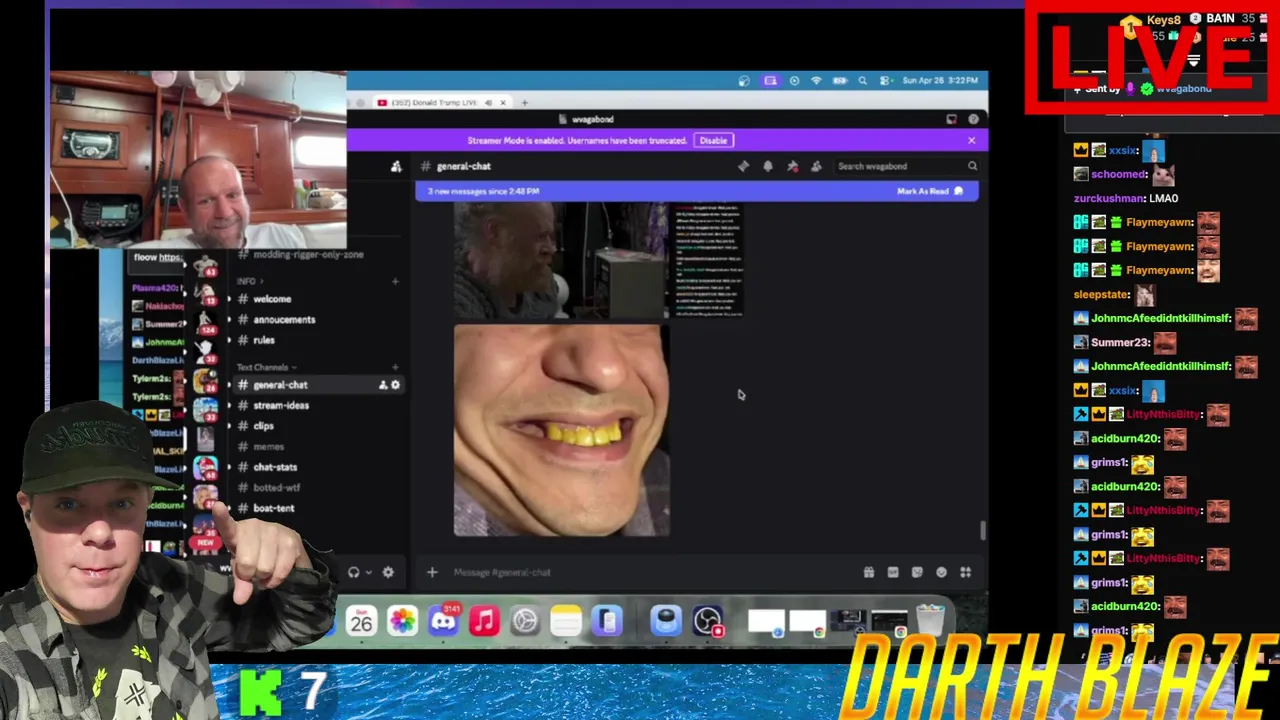Show the member list icon in header
This screenshot has height=720, width=1280.
pos(817,166)
